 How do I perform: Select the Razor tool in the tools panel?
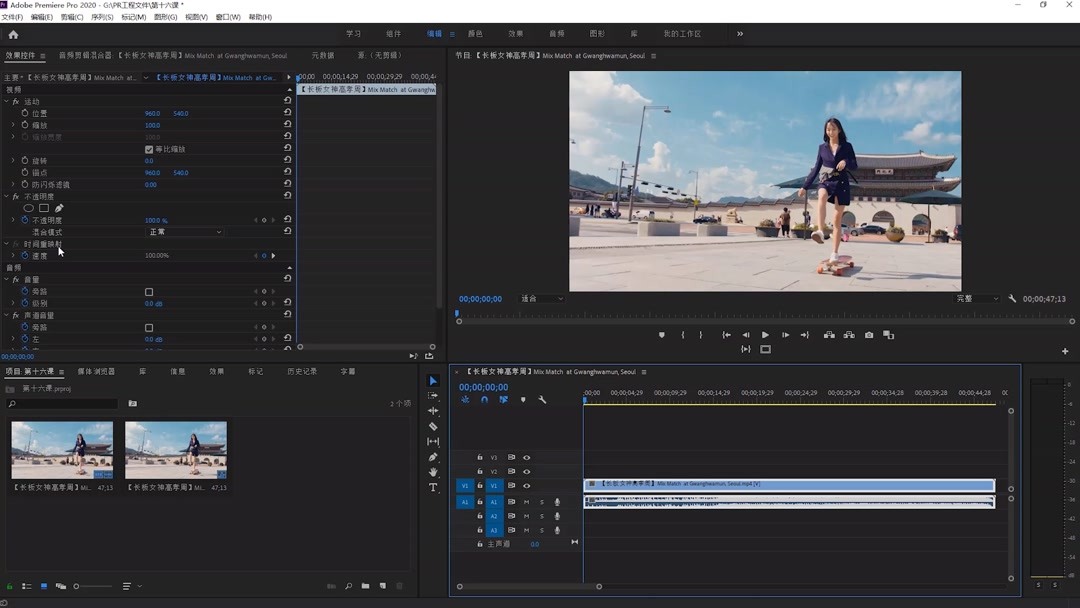click(x=433, y=426)
